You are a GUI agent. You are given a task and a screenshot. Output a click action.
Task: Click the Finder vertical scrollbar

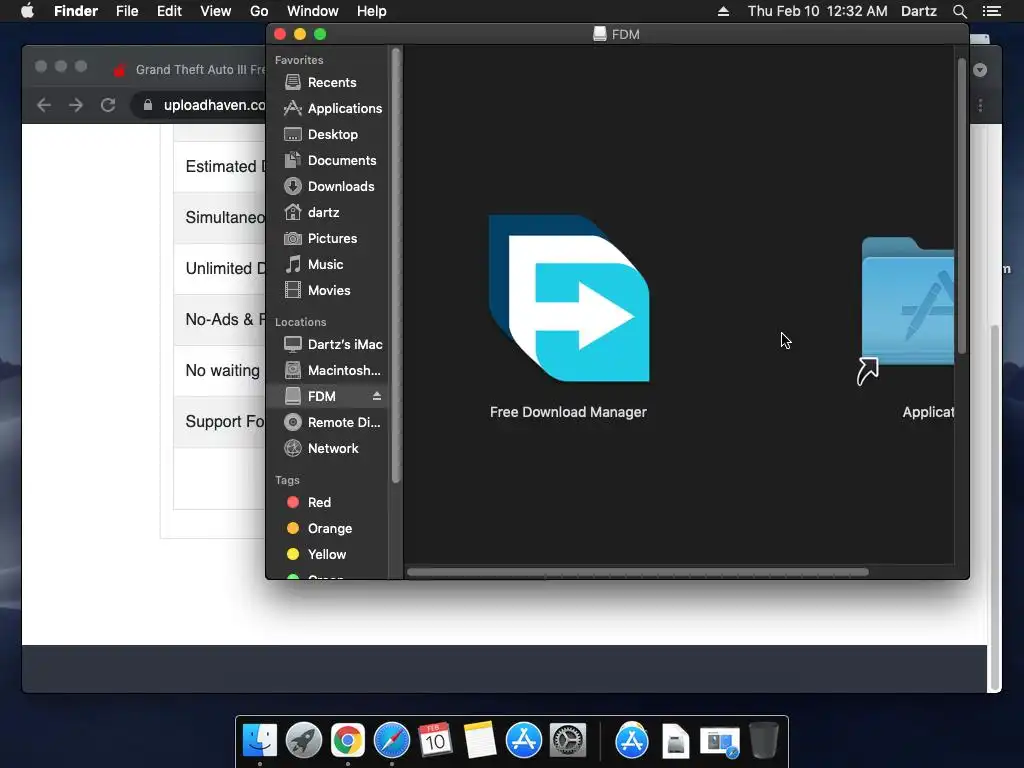point(961,206)
